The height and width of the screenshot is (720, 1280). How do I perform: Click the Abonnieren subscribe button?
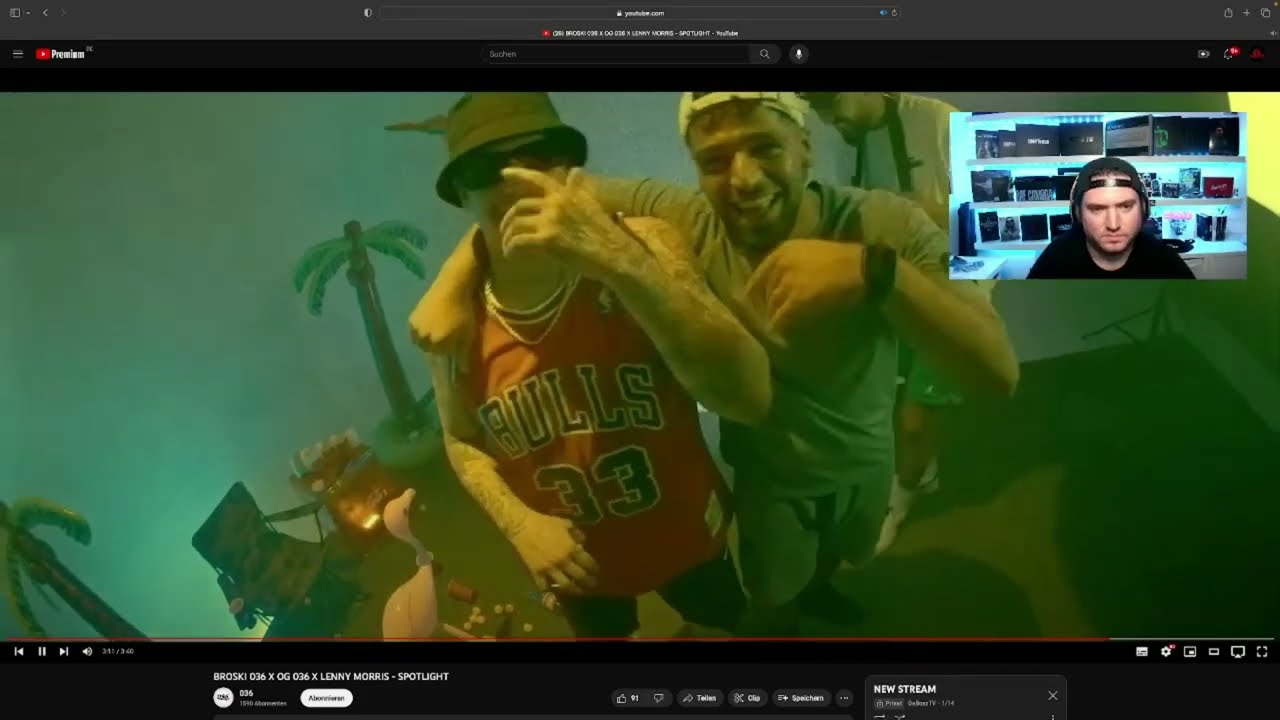[326, 698]
